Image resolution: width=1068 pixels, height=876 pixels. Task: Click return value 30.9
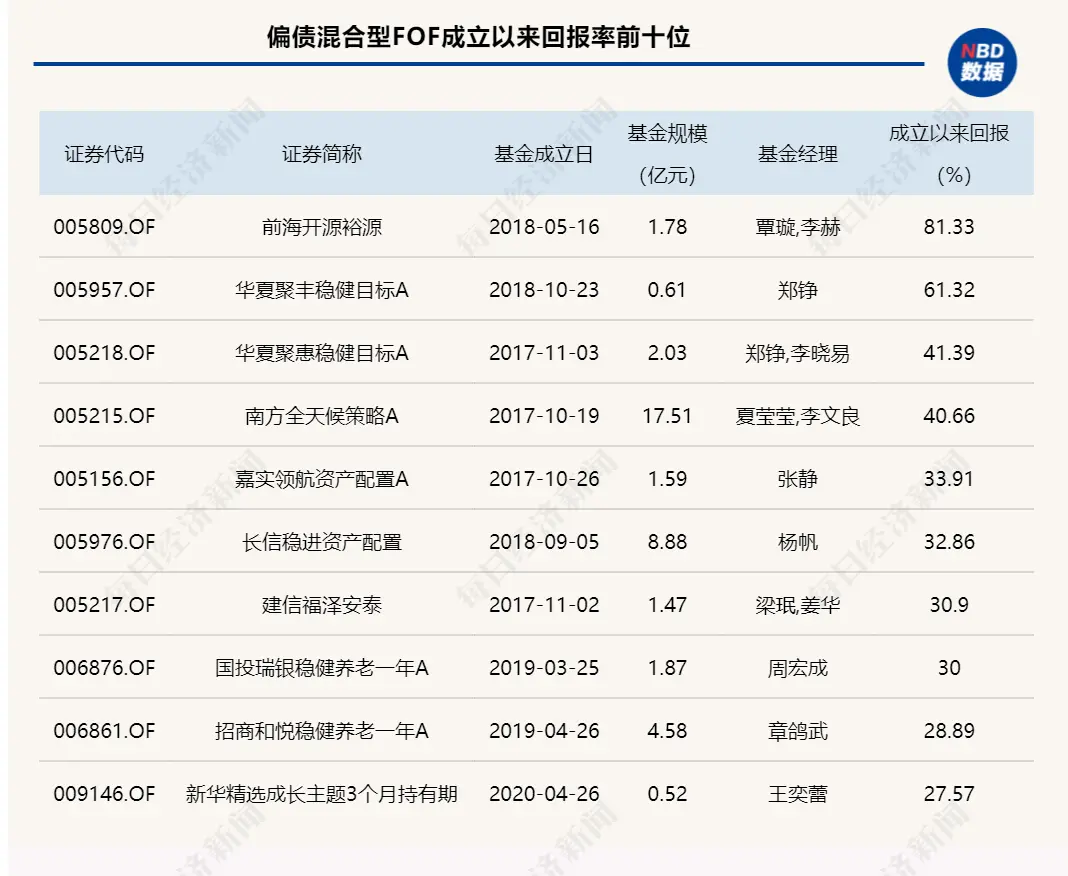(x=949, y=605)
